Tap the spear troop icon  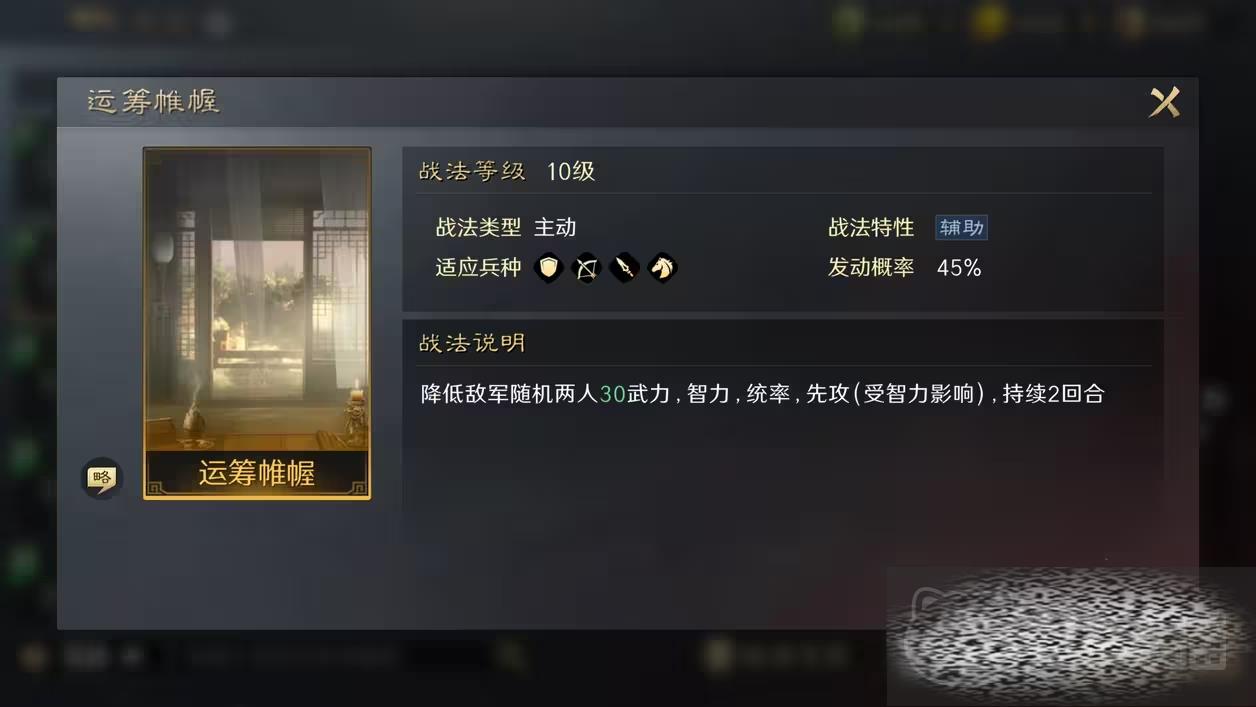tap(624, 268)
